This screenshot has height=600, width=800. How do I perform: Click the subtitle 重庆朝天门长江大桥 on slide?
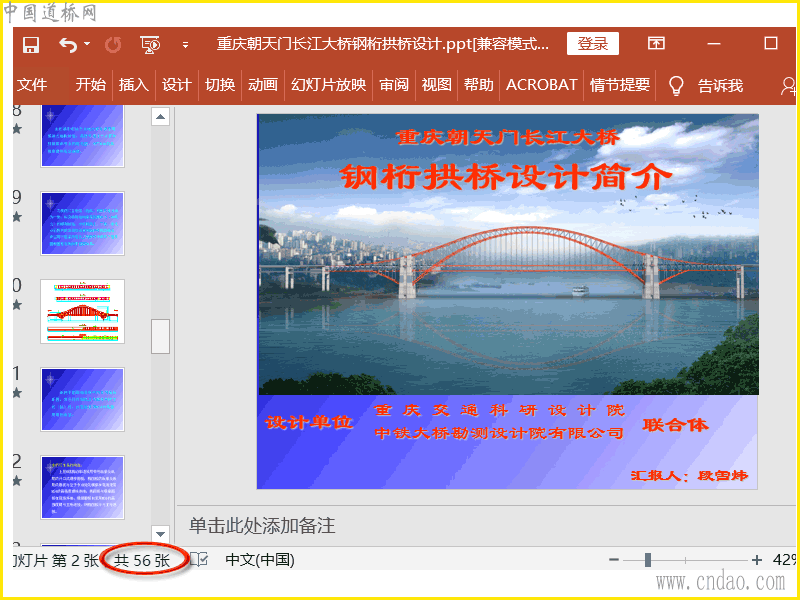(x=508, y=137)
